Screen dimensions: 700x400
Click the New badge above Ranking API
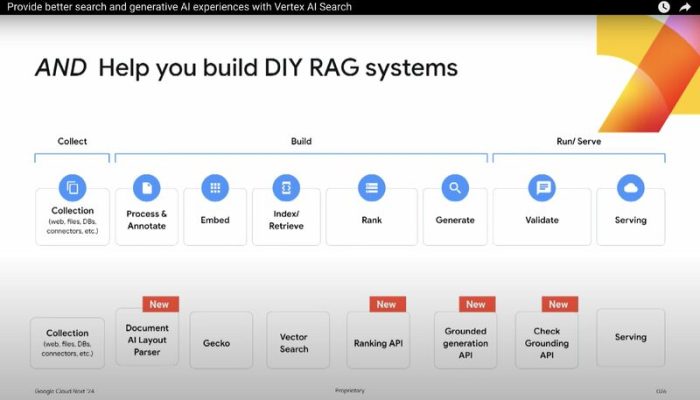tap(388, 304)
